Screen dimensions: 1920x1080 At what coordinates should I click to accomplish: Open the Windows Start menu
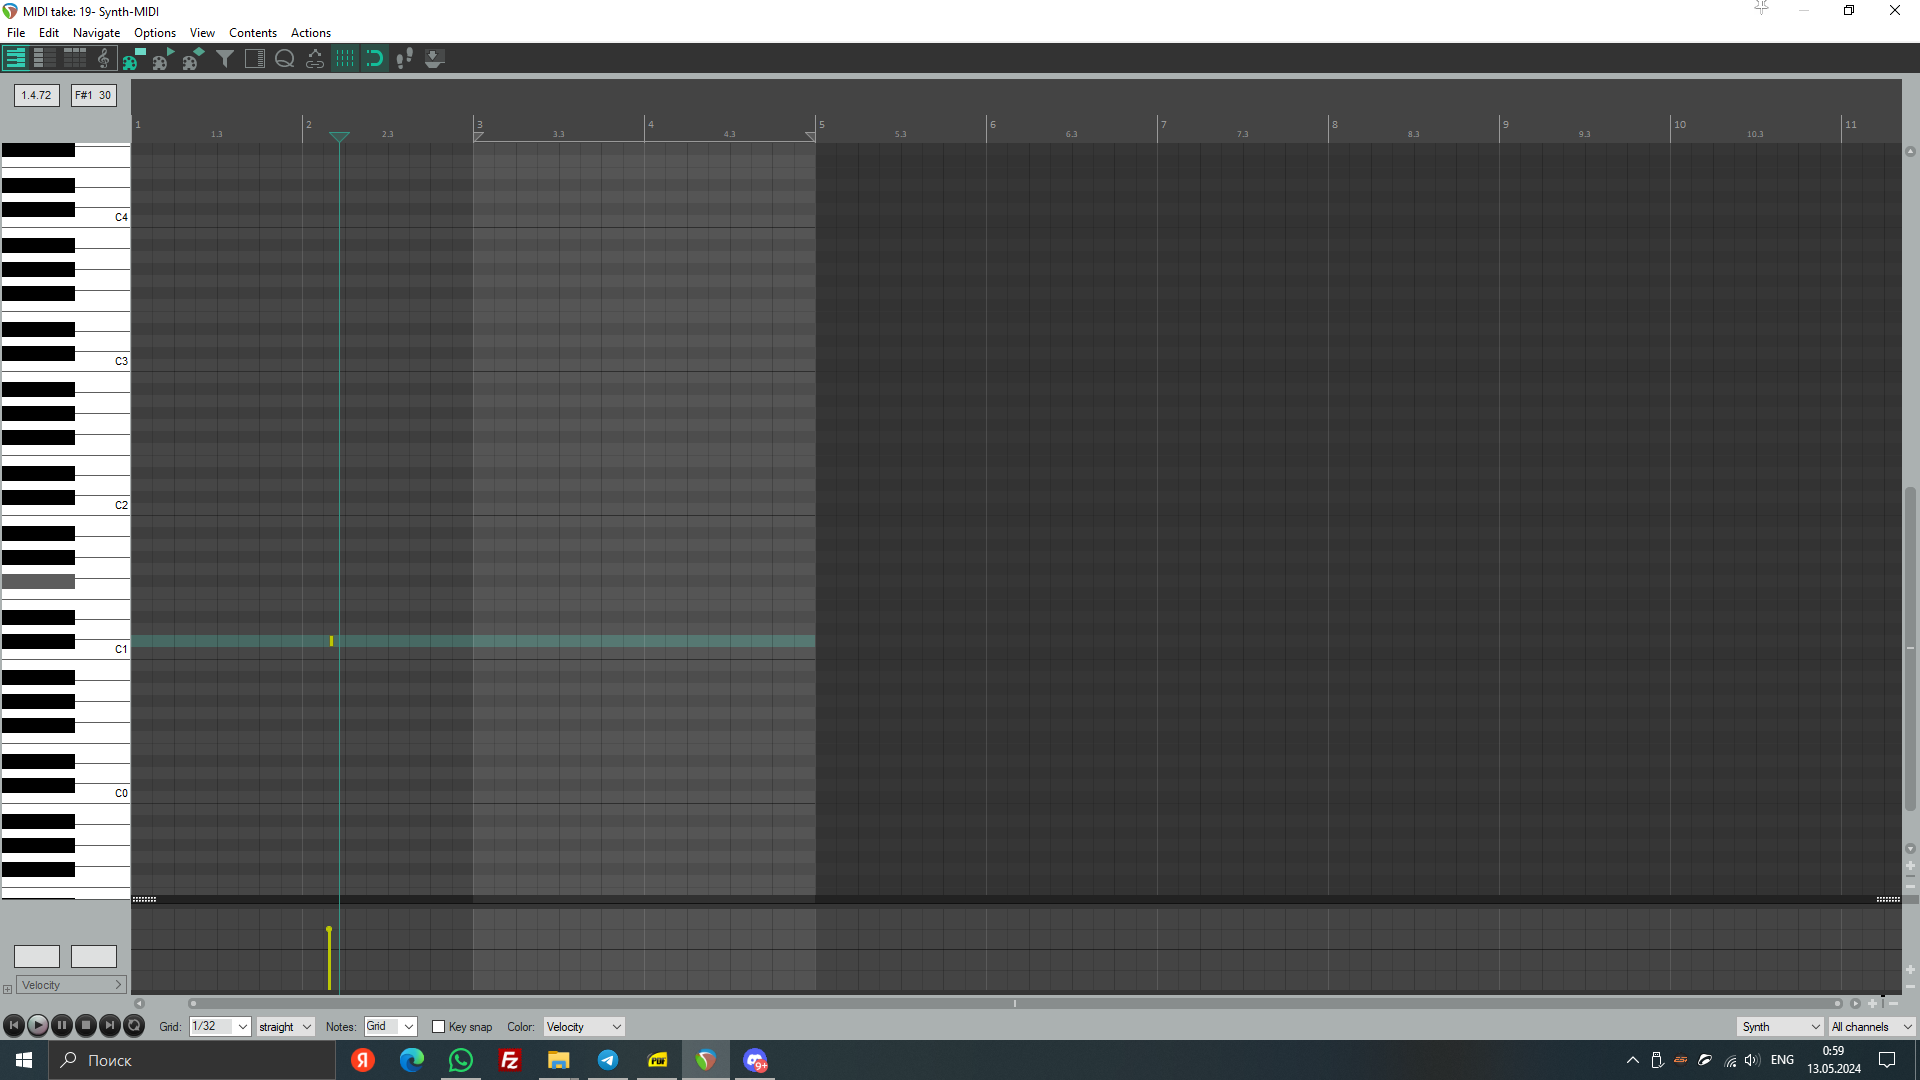click(24, 1060)
